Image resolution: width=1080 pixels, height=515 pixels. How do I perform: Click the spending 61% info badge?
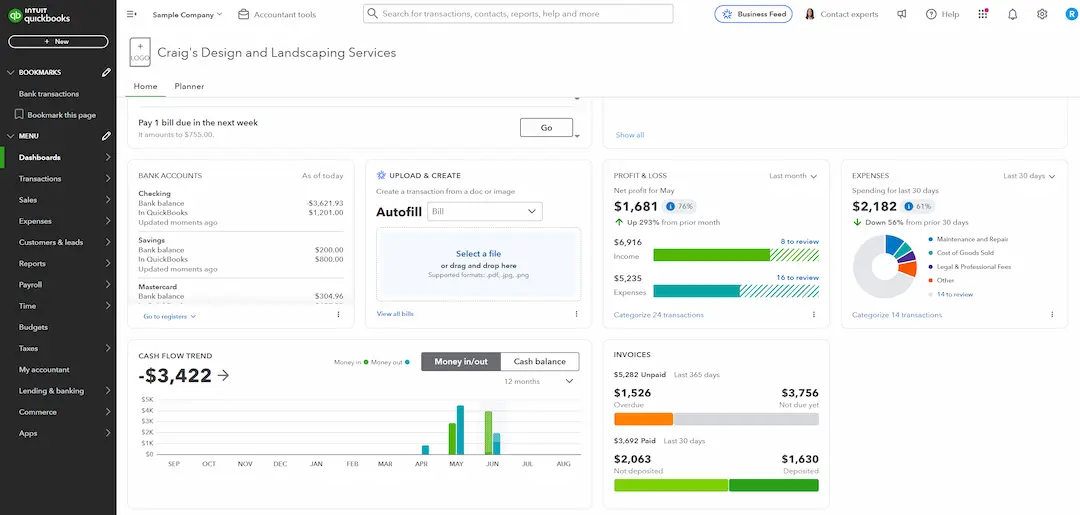pos(919,206)
